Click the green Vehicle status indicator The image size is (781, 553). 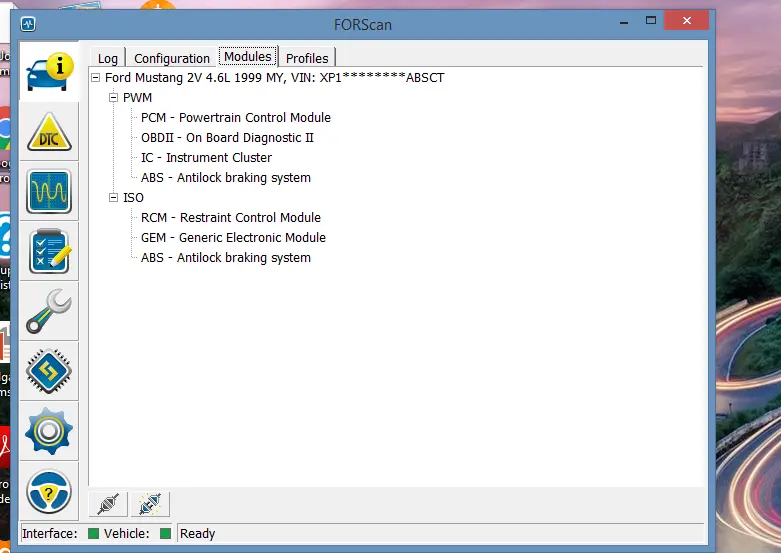coord(165,534)
